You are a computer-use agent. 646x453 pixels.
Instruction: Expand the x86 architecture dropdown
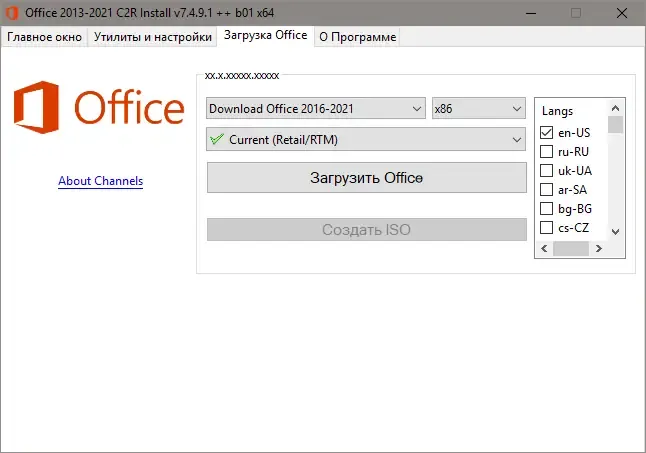tap(479, 109)
